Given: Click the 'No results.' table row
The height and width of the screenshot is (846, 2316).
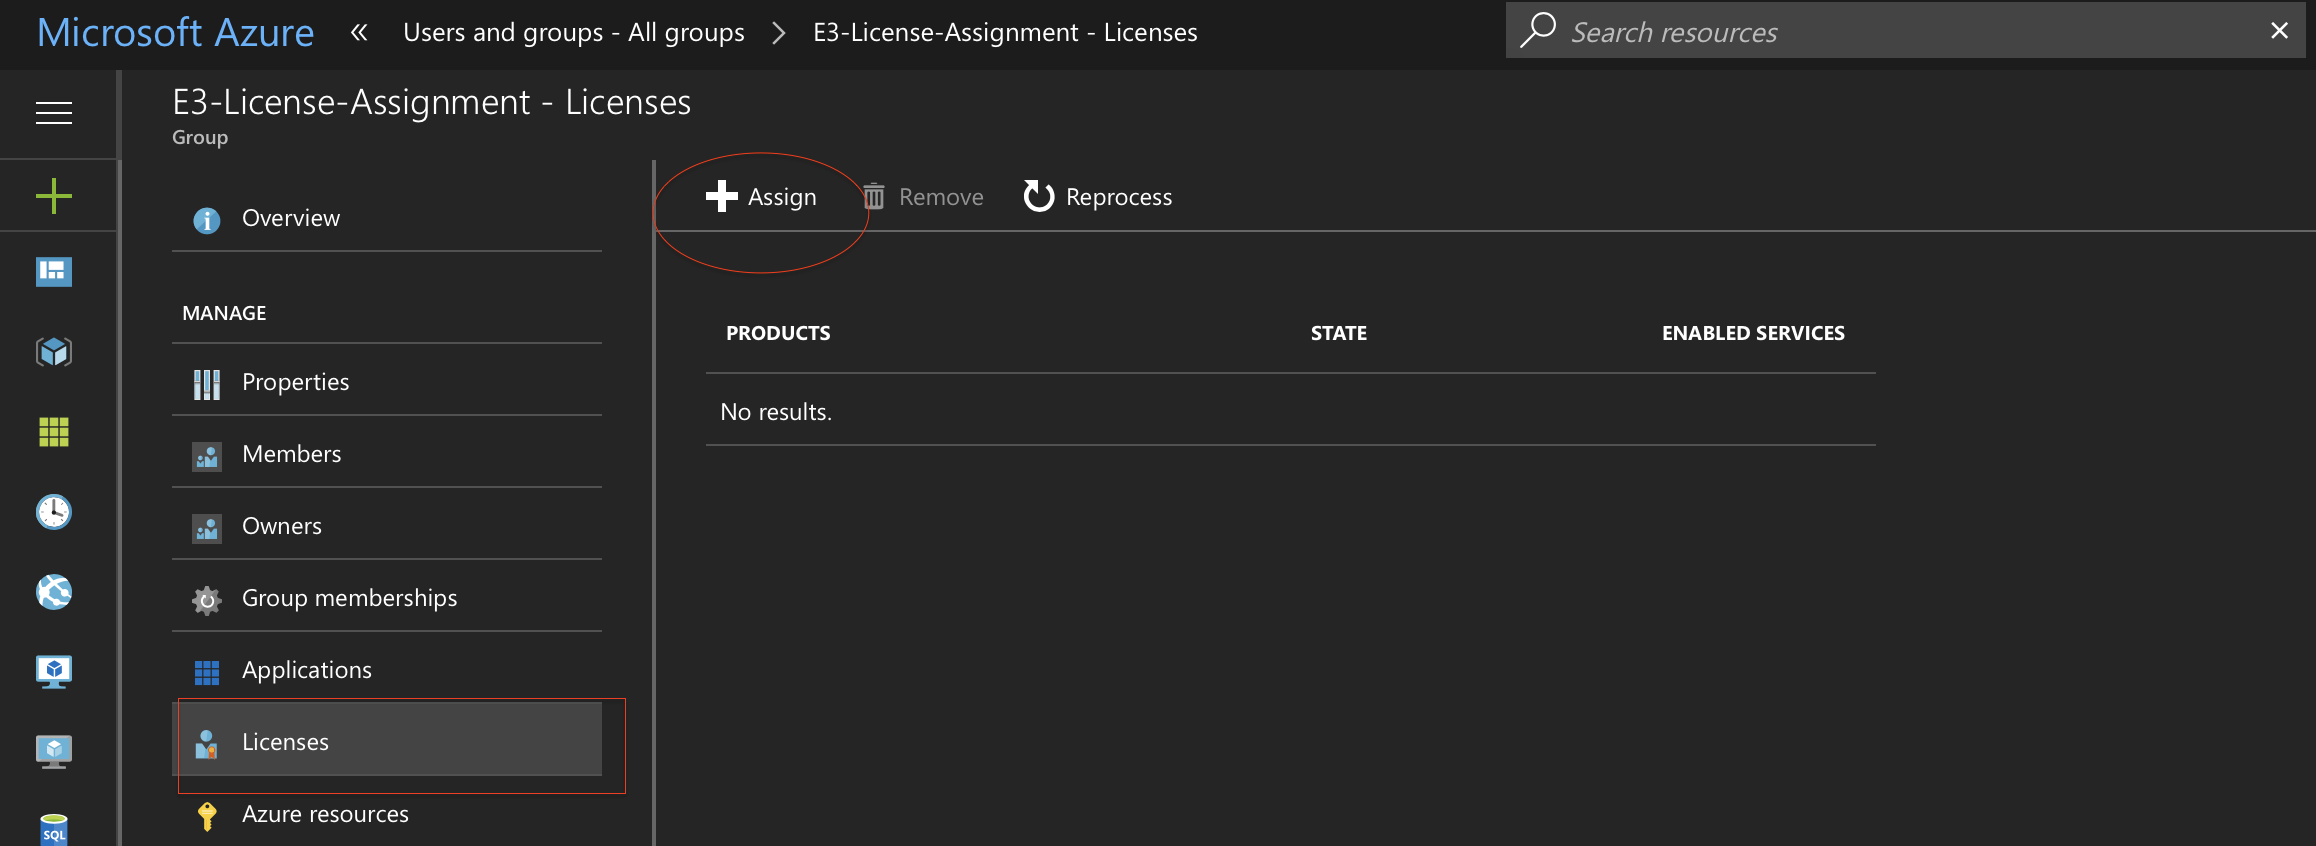Looking at the screenshot, I should [x=1290, y=411].
